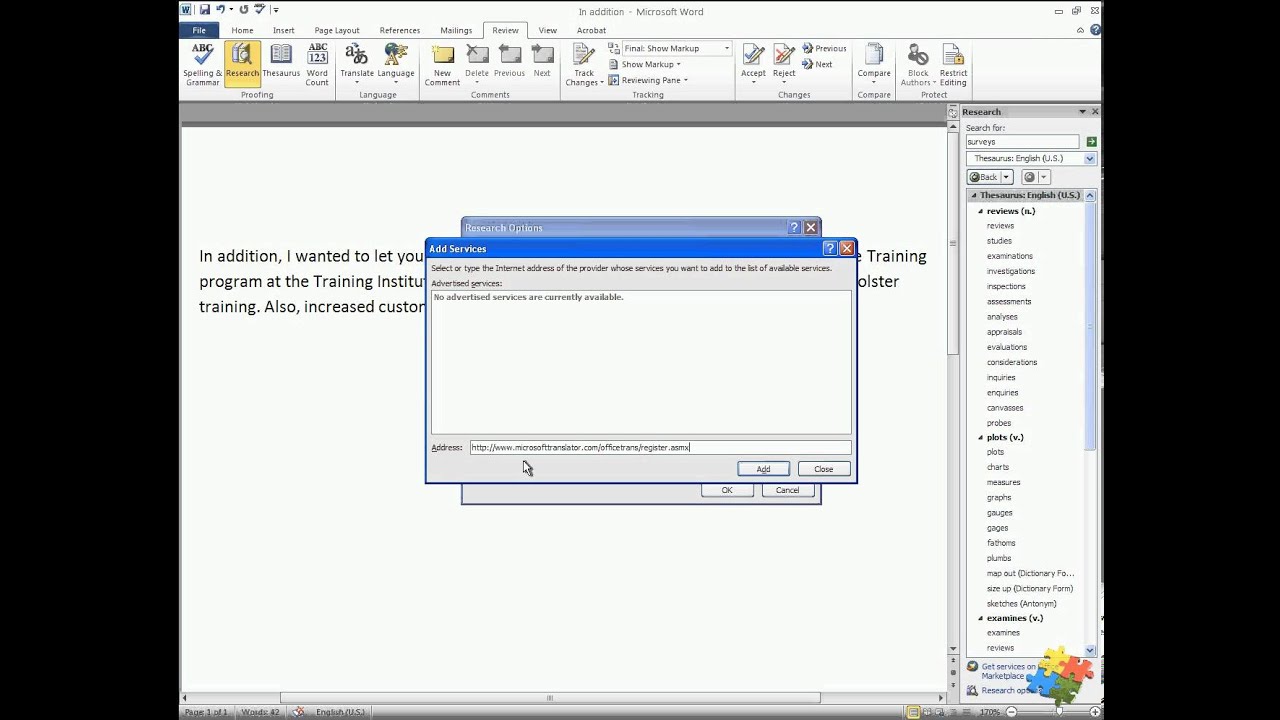Click the Search for field containing surveys

pos(1023,142)
